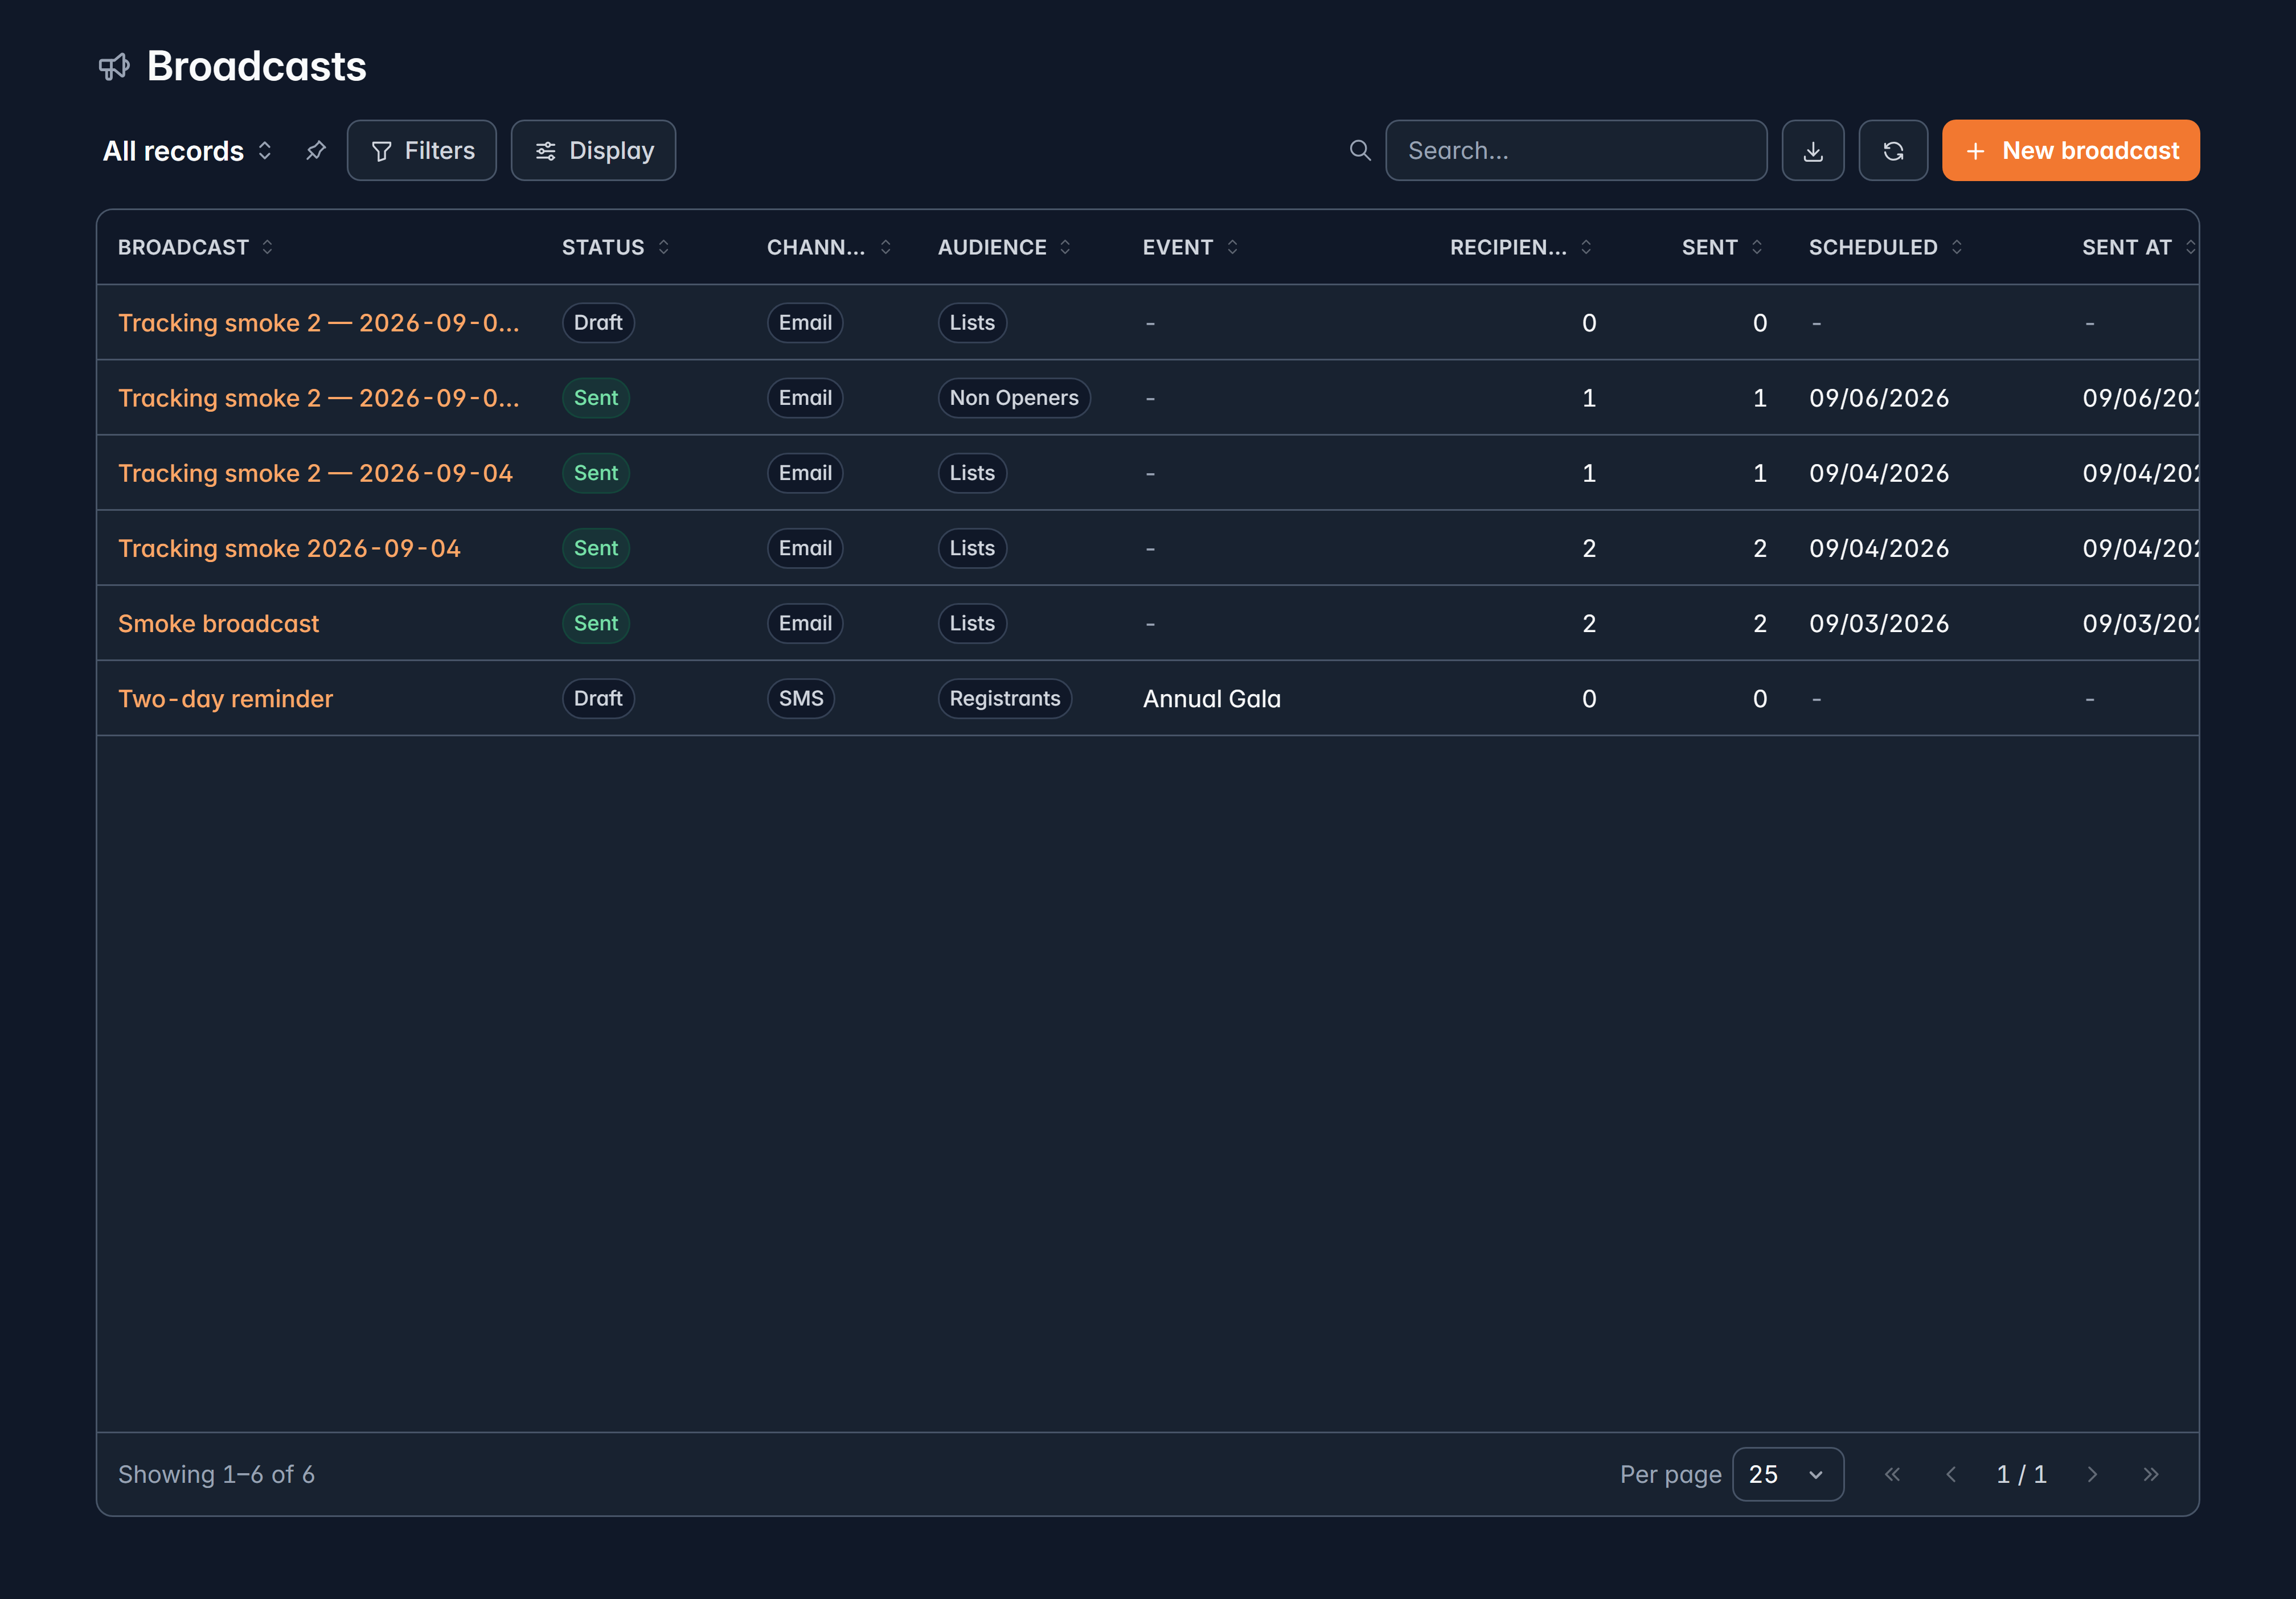
Task: Open the Per page 25 dropdown
Action: tap(1788, 1474)
